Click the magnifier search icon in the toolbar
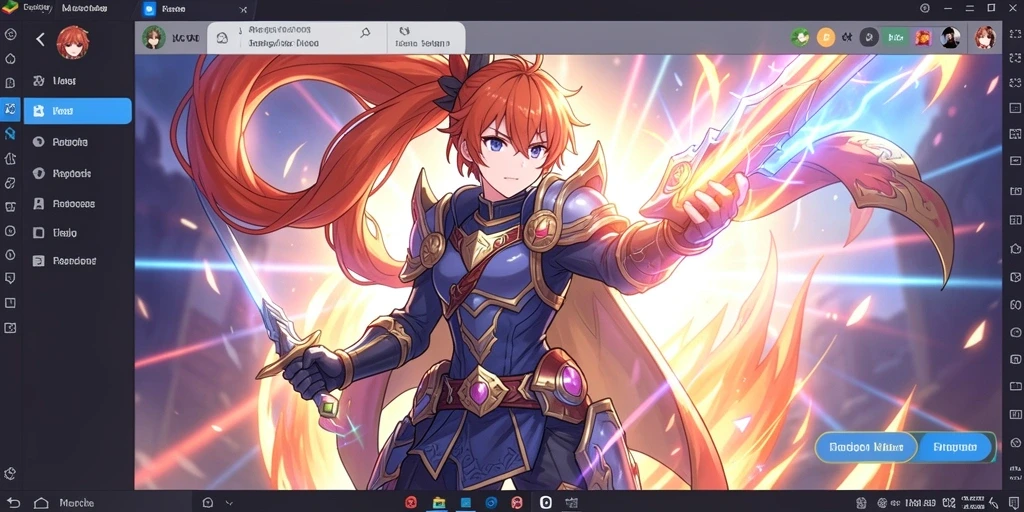This screenshot has height=512, width=1024. [365, 33]
